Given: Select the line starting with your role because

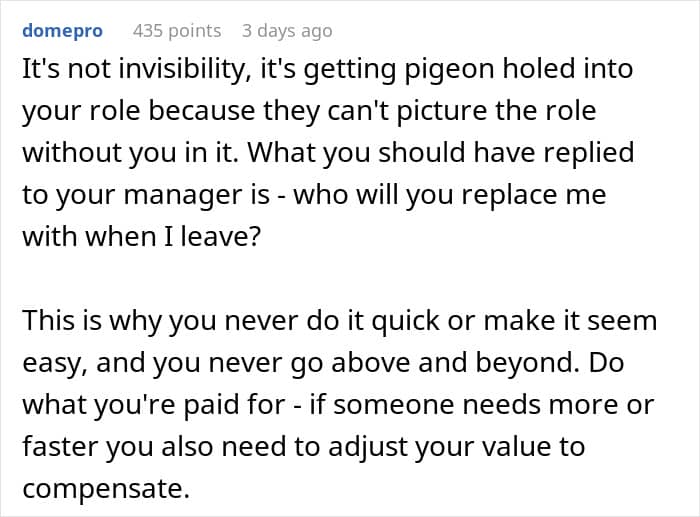Looking at the screenshot, I should [309, 111].
